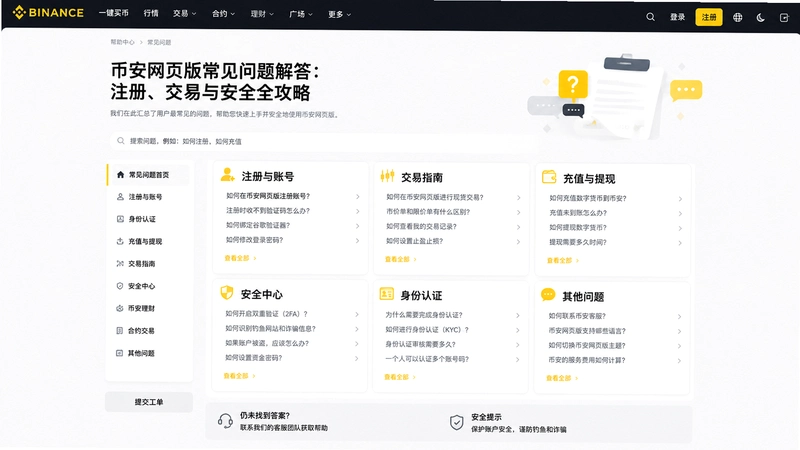Screen dimensions: 800x450
Task: Open question 如何查看我的交易记录?
Action: click(x=421, y=227)
